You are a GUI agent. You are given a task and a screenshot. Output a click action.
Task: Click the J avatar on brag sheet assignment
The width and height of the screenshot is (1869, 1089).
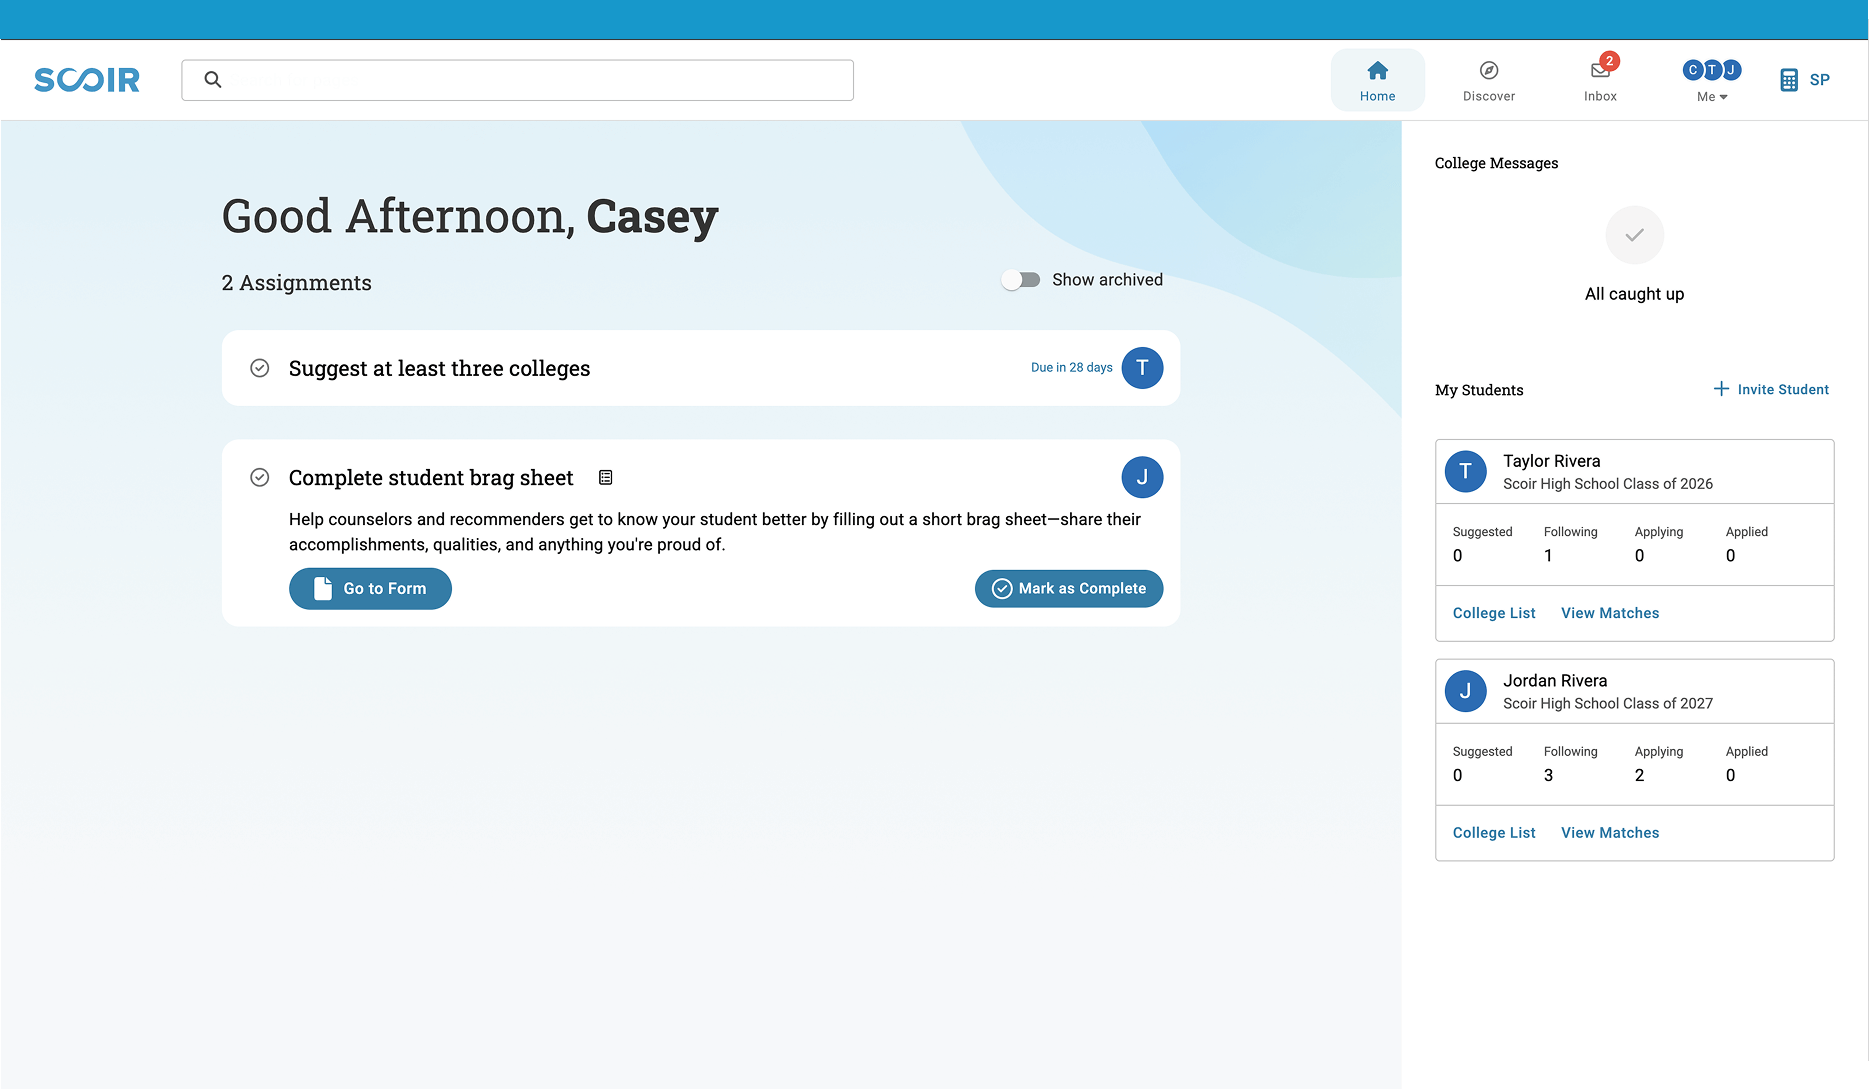coord(1142,477)
